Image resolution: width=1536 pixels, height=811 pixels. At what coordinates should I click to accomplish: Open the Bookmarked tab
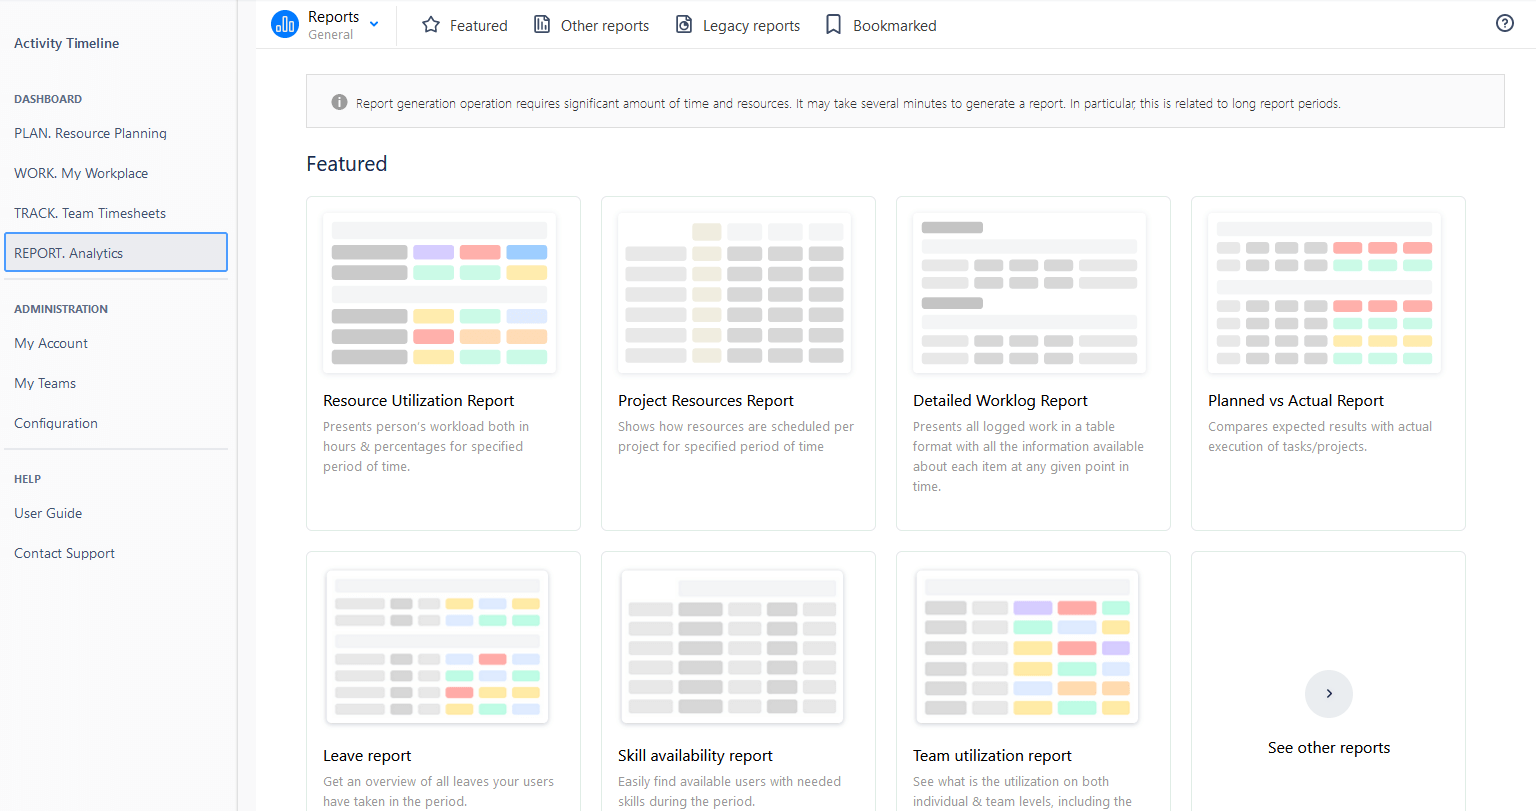(881, 25)
